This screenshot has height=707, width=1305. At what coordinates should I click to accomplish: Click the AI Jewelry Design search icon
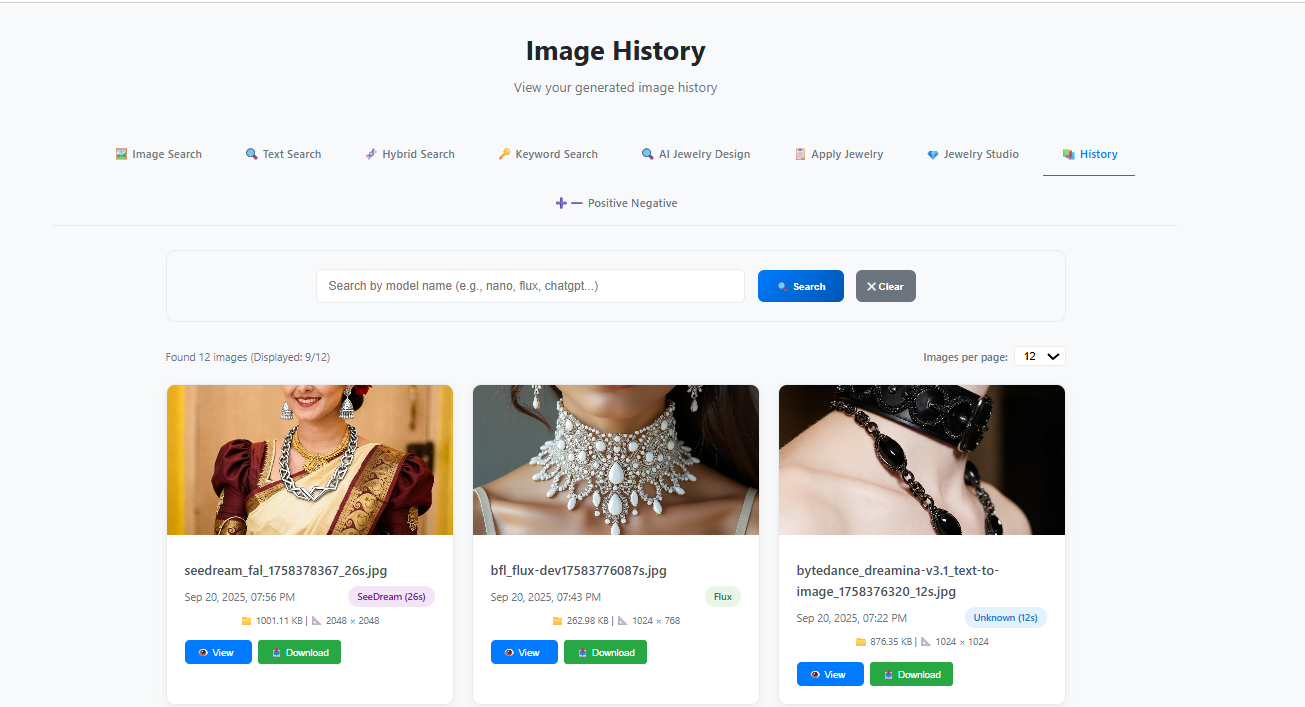646,153
